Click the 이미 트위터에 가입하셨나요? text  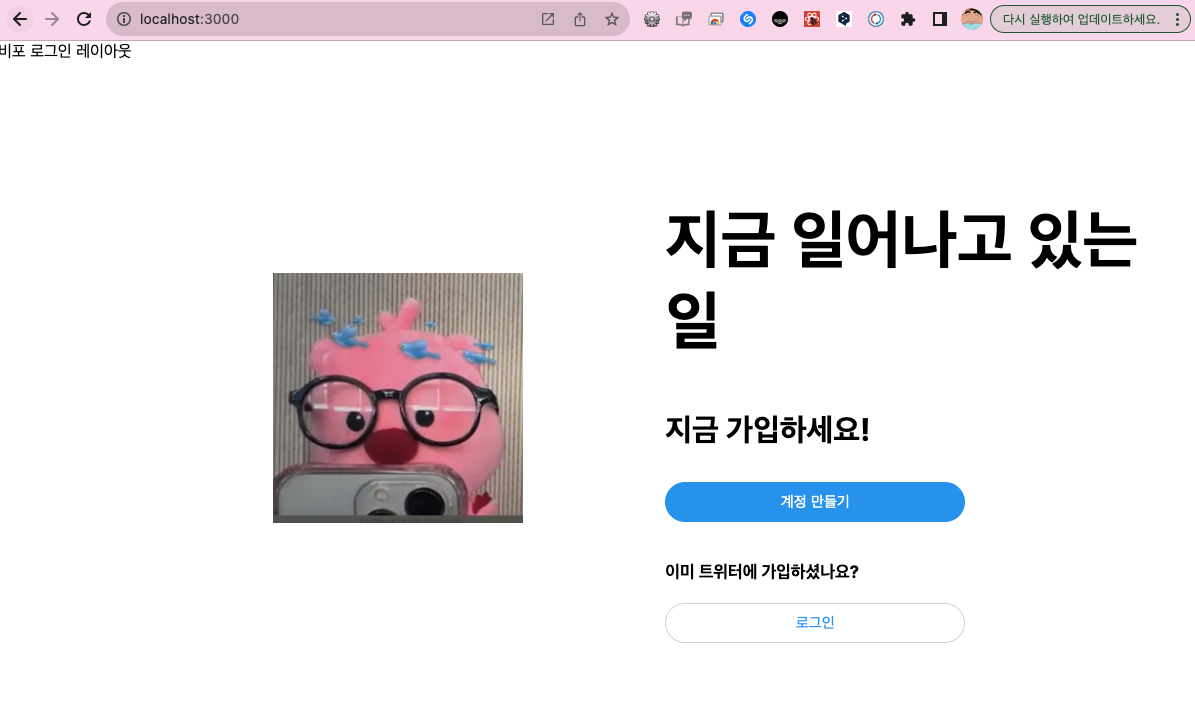[x=761, y=572]
